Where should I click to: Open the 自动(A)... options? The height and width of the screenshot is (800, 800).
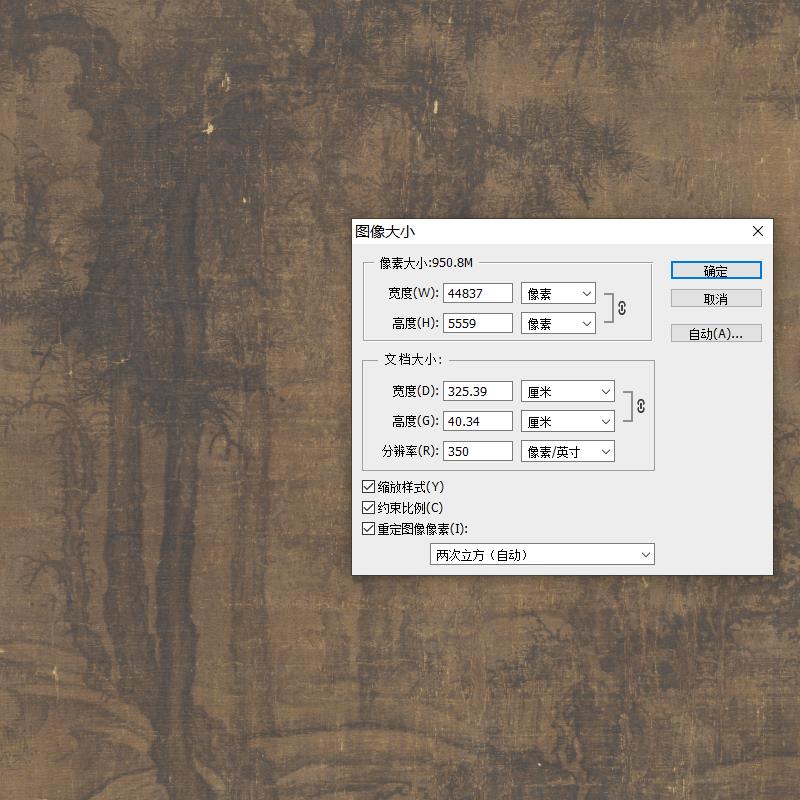pos(716,333)
